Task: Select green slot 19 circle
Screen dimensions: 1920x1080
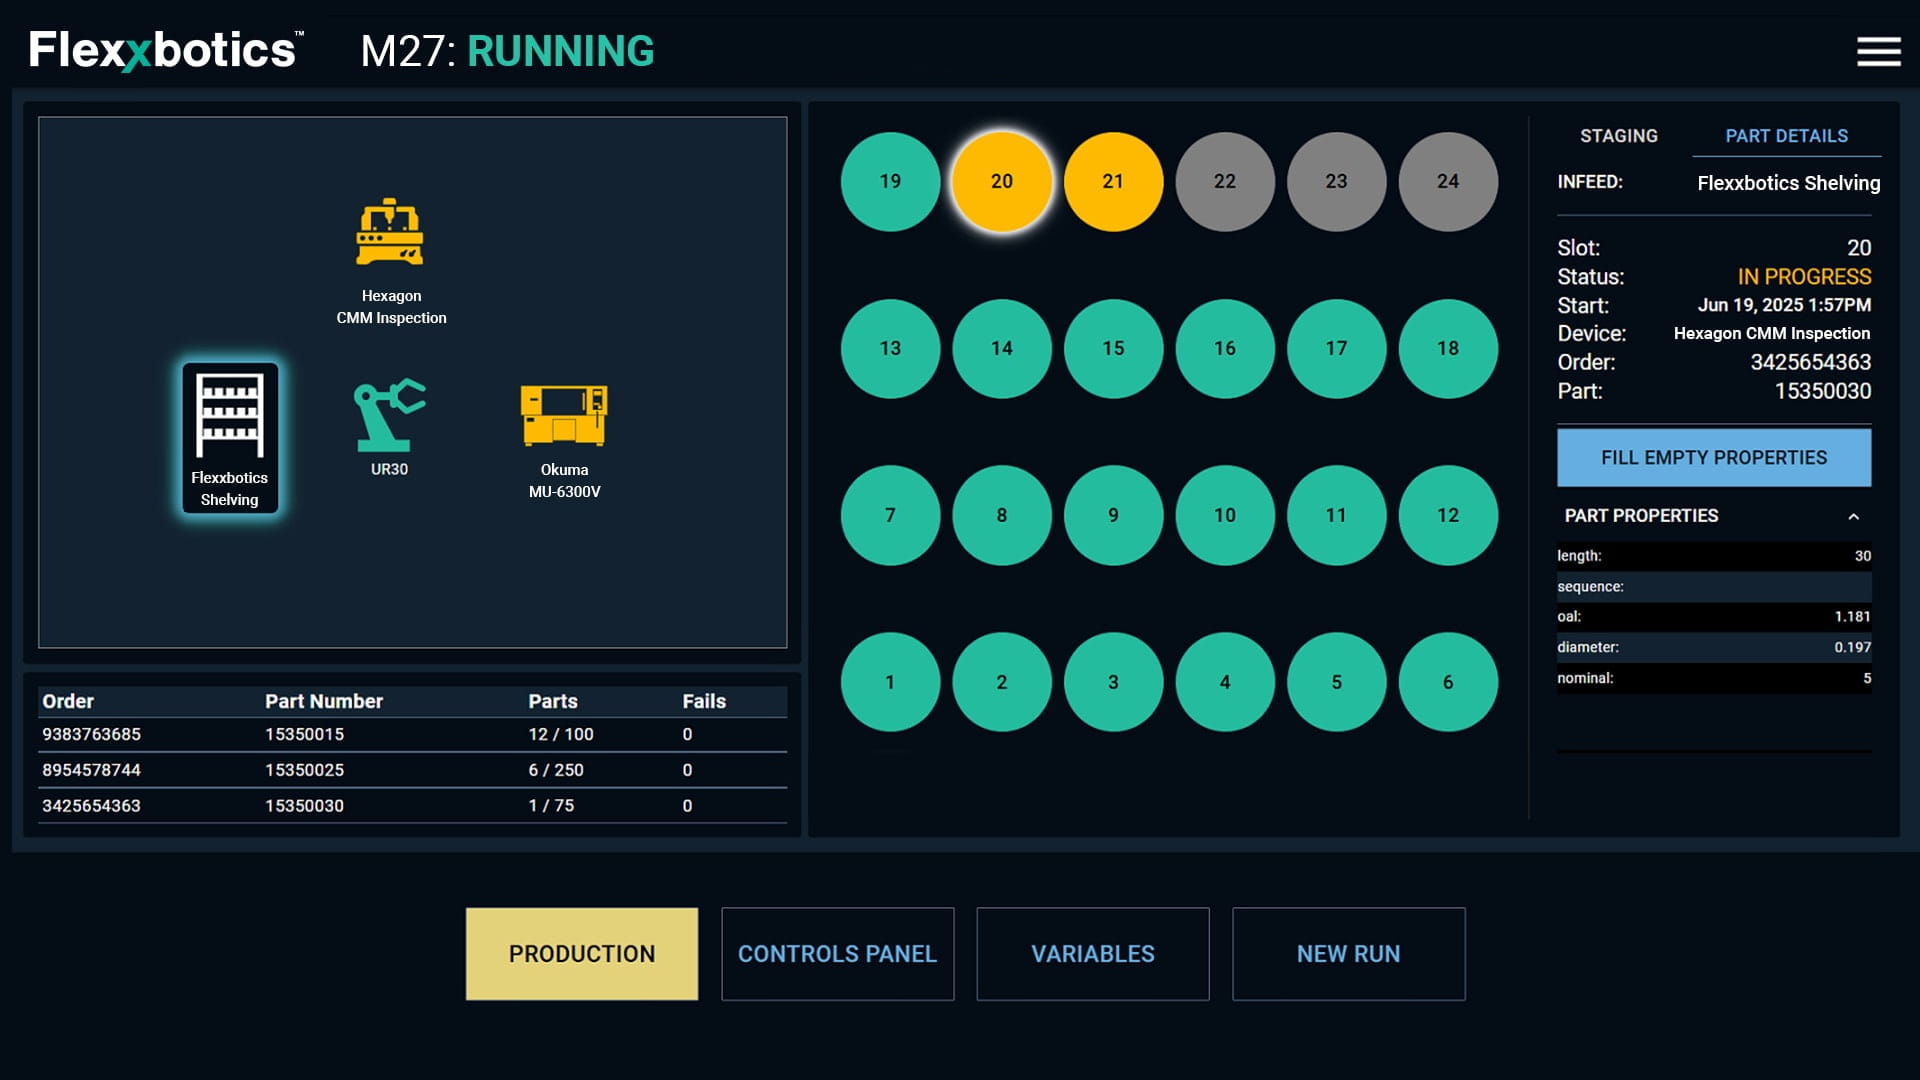Action: pos(890,182)
